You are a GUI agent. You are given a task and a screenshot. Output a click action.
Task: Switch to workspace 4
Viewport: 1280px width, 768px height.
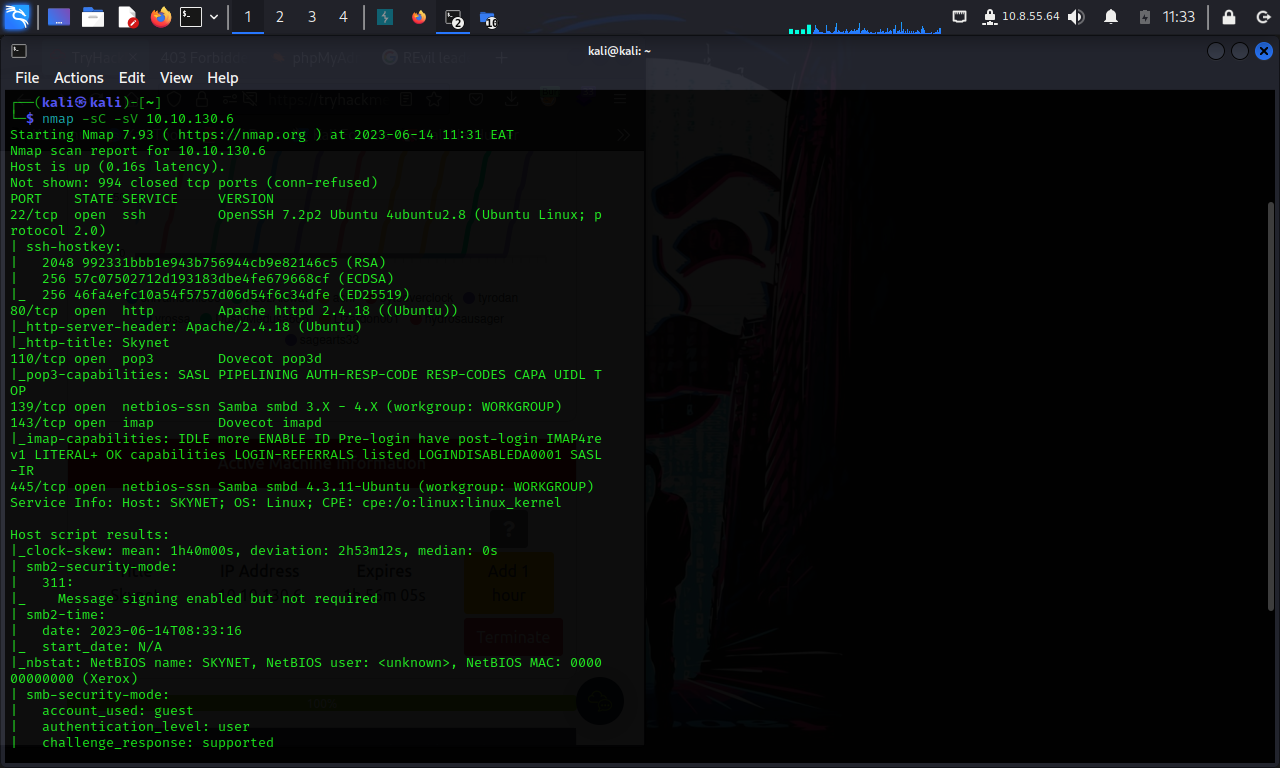click(x=344, y=17)
